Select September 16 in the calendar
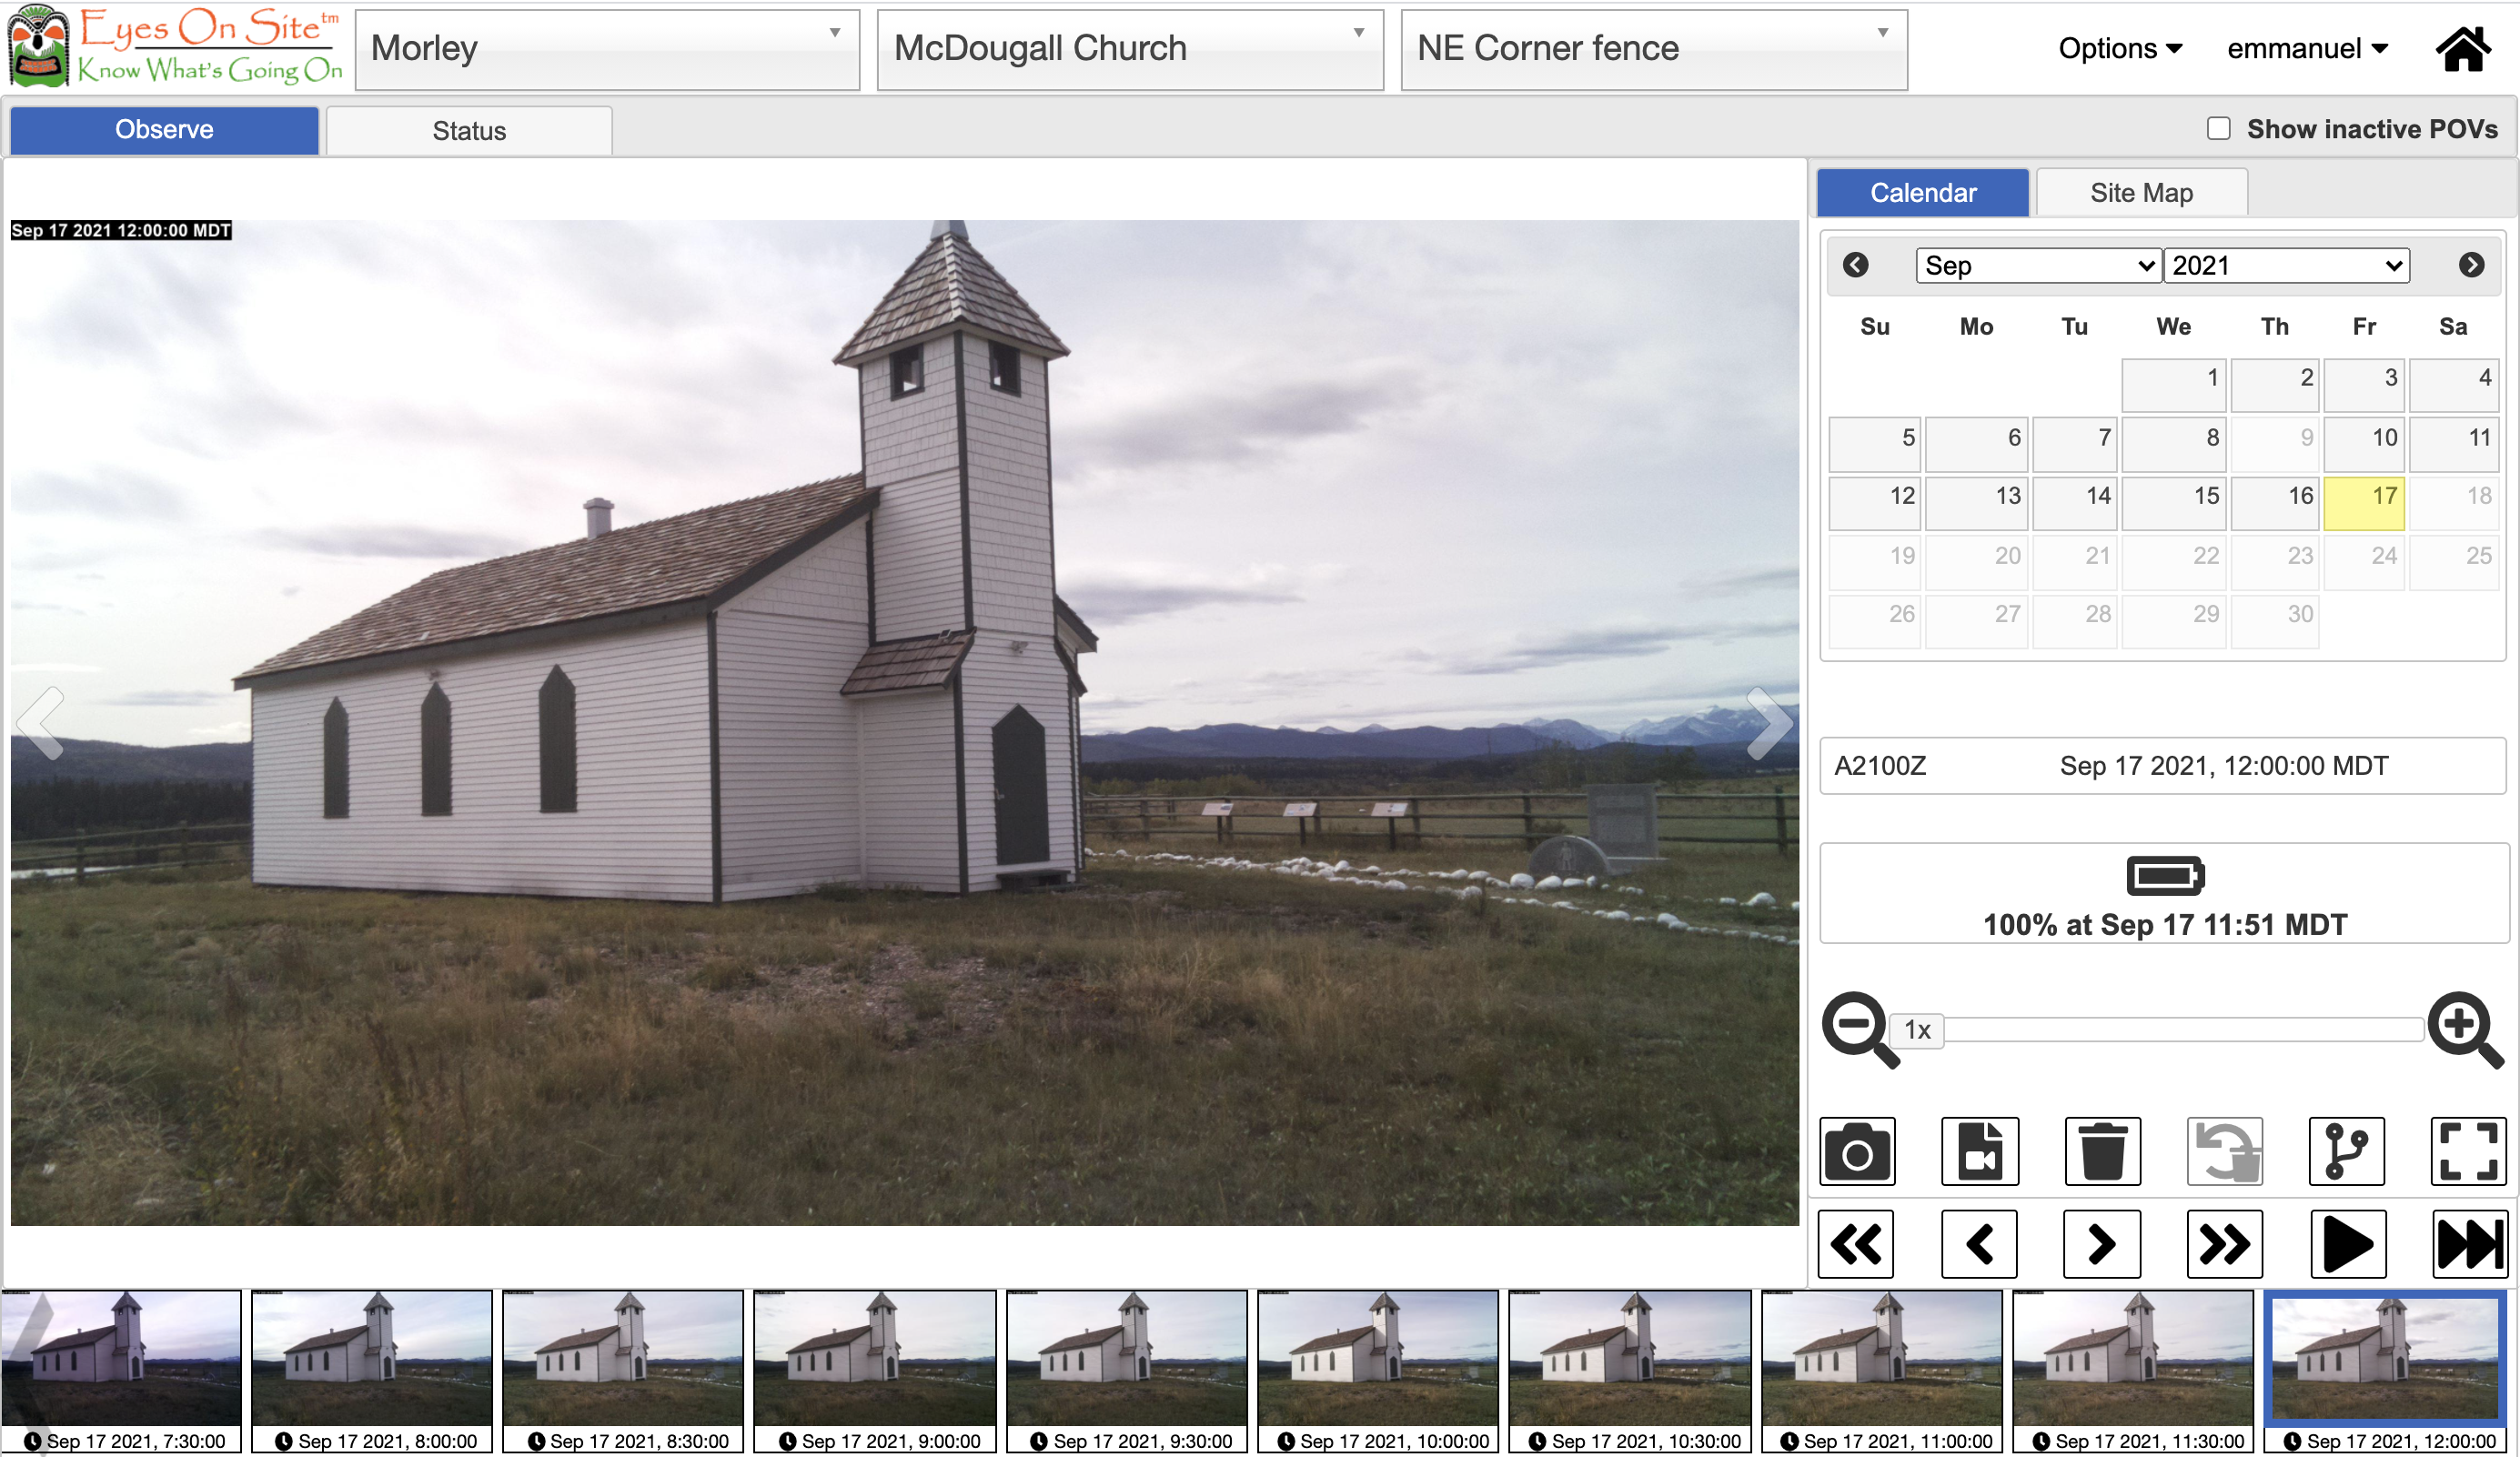Image resolution: width=2520 pixels, height=1457 pixels. pyautogui.click(x=2274, y=501)
